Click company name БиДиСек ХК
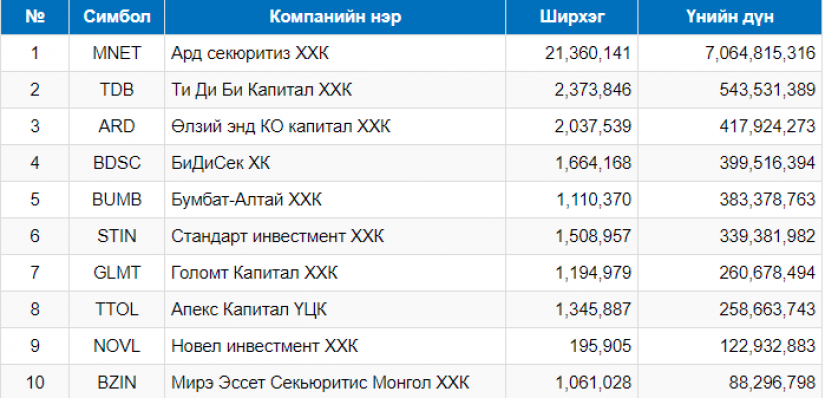 click(x=220, y=163)
